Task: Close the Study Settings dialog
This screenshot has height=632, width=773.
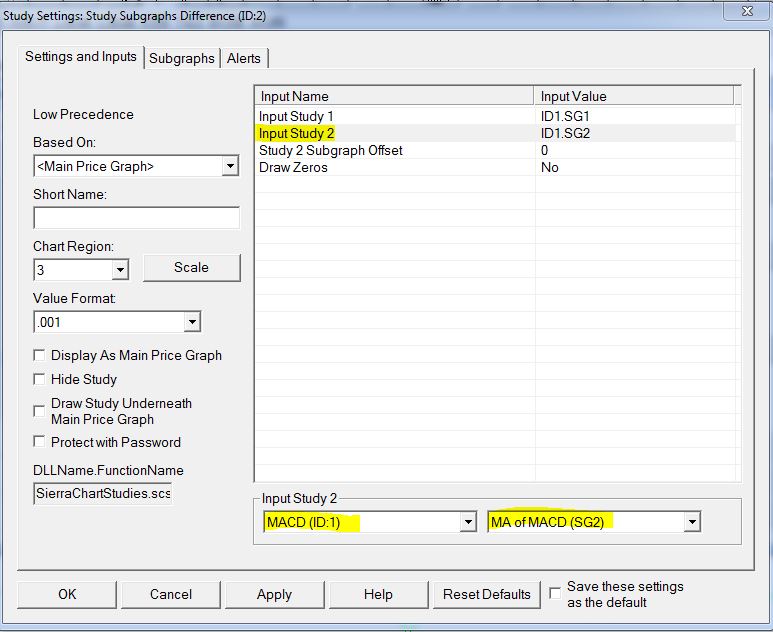Action: tap(747, 11)
